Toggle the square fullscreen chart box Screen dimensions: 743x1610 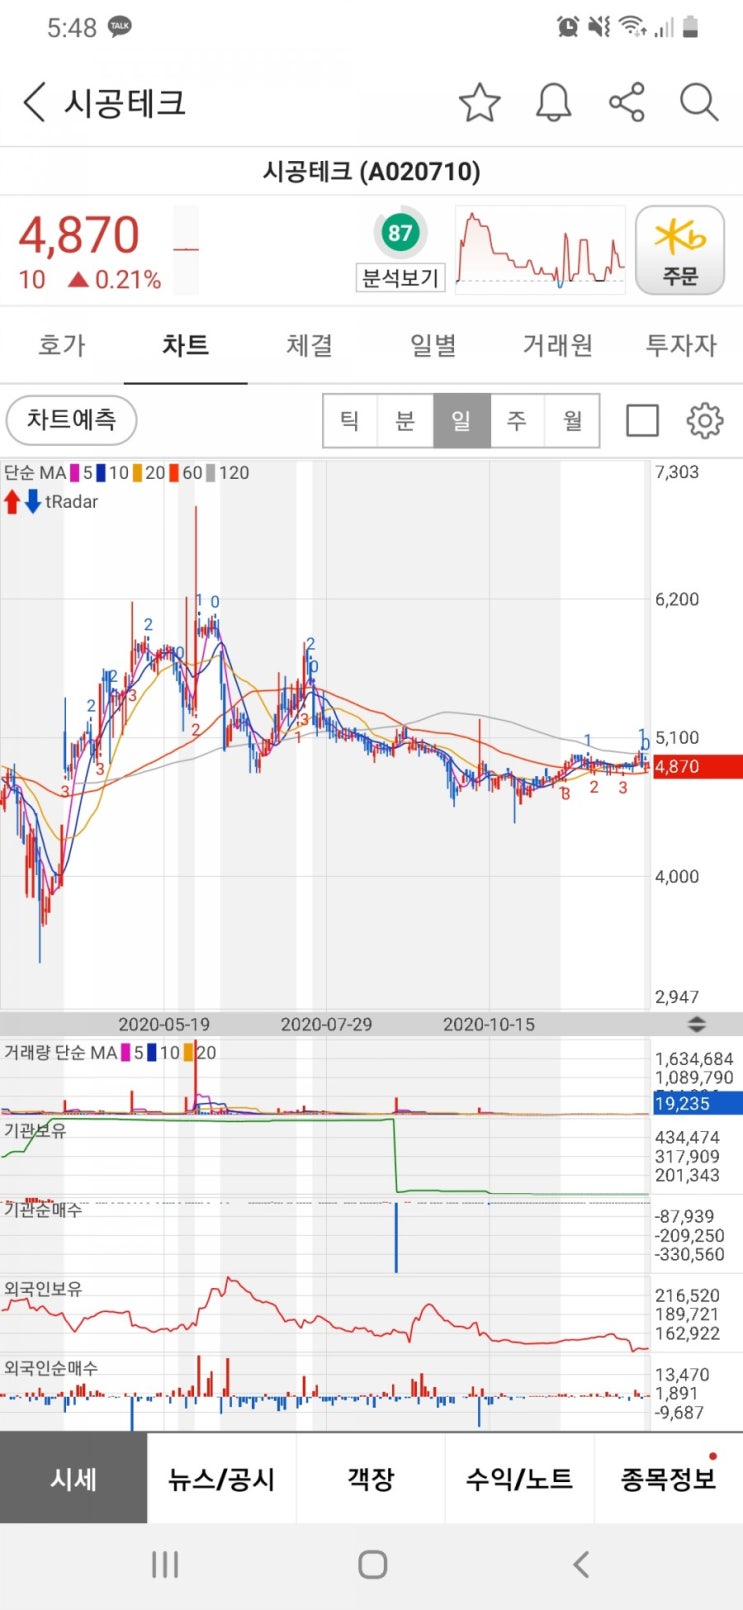642,421
